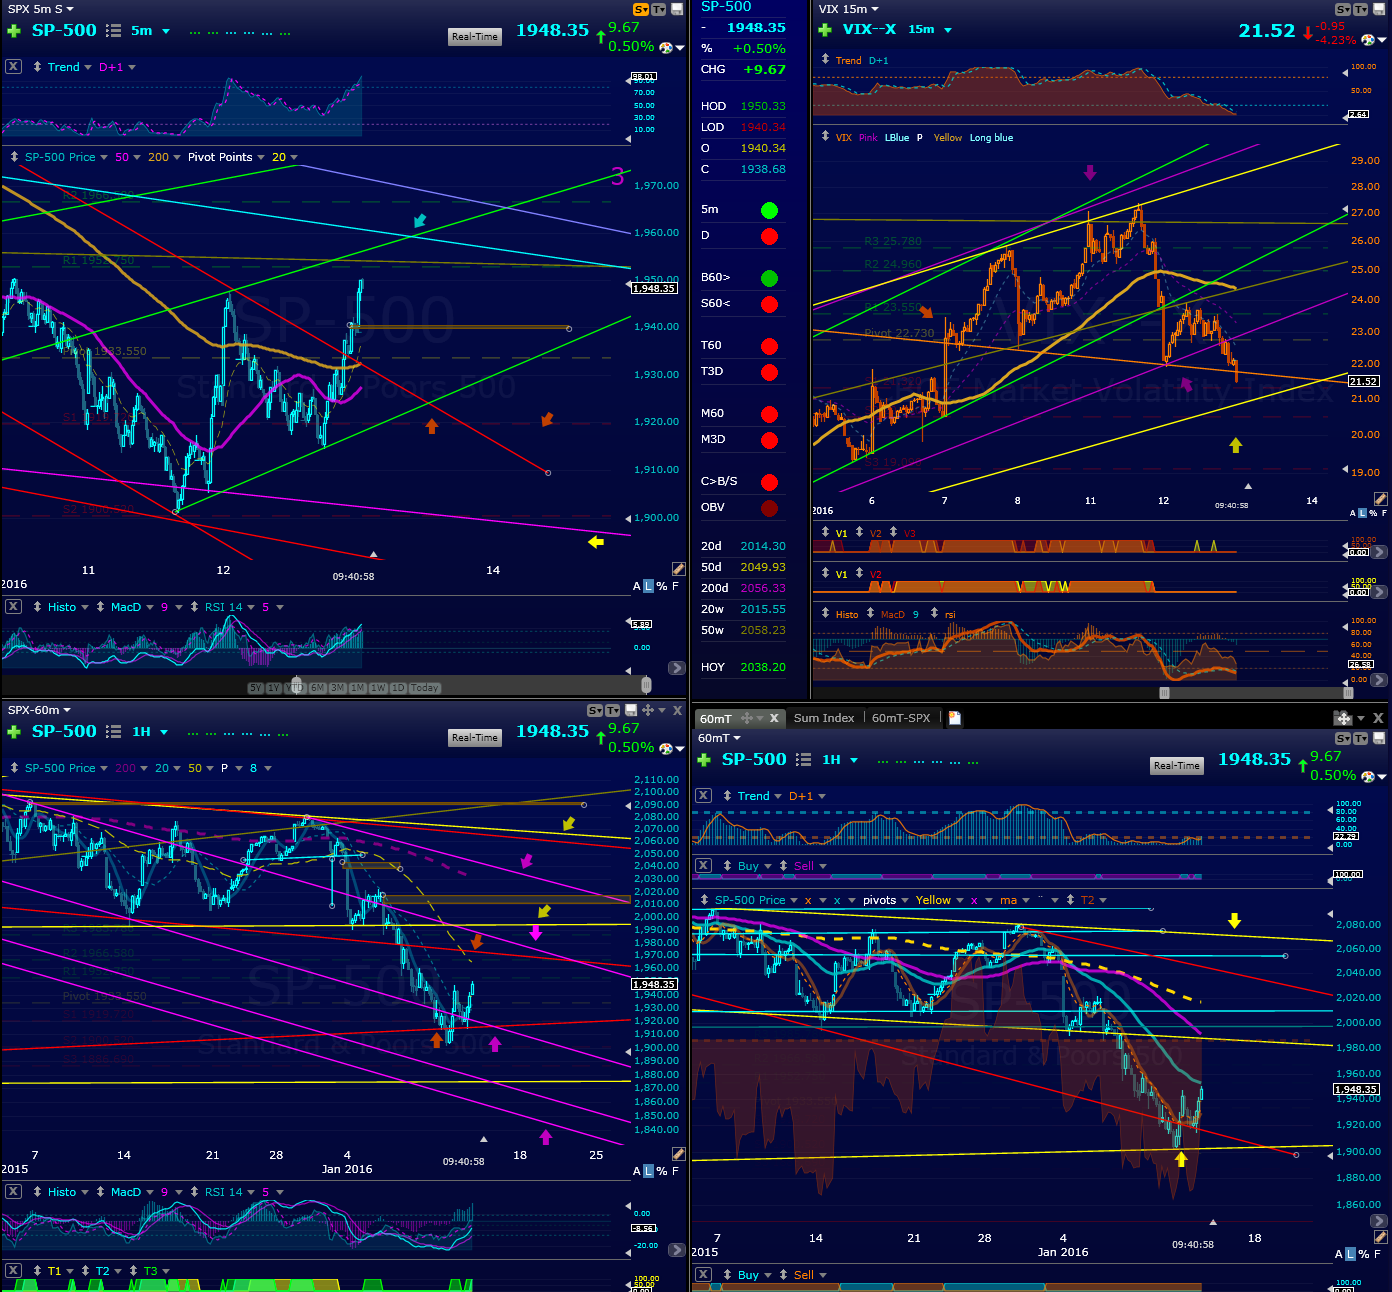Close the 60mT tab with its X
1392x1292 pixels.
coord(774,718)
